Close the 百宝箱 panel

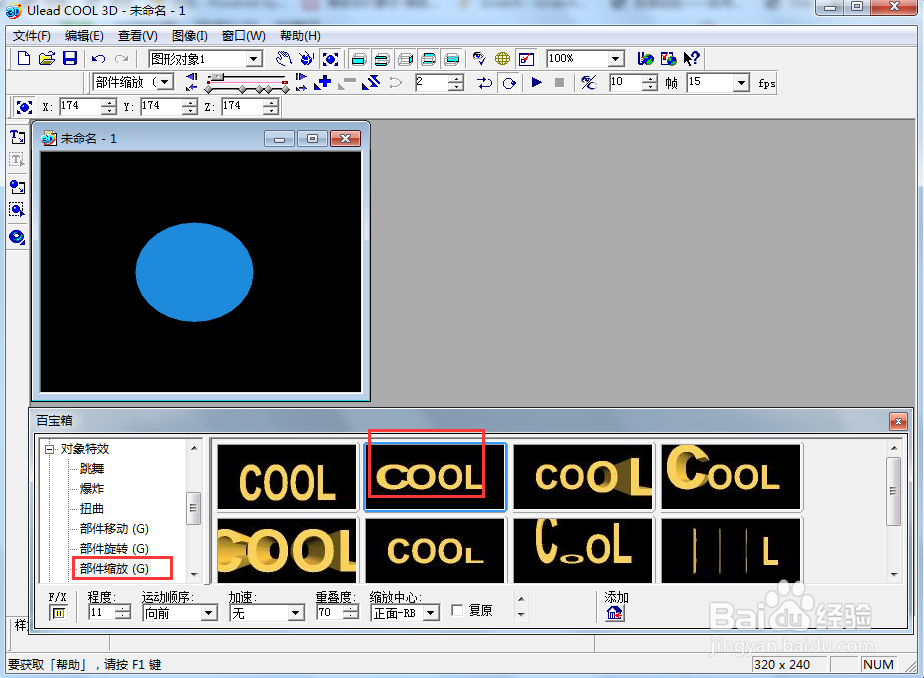898,421
